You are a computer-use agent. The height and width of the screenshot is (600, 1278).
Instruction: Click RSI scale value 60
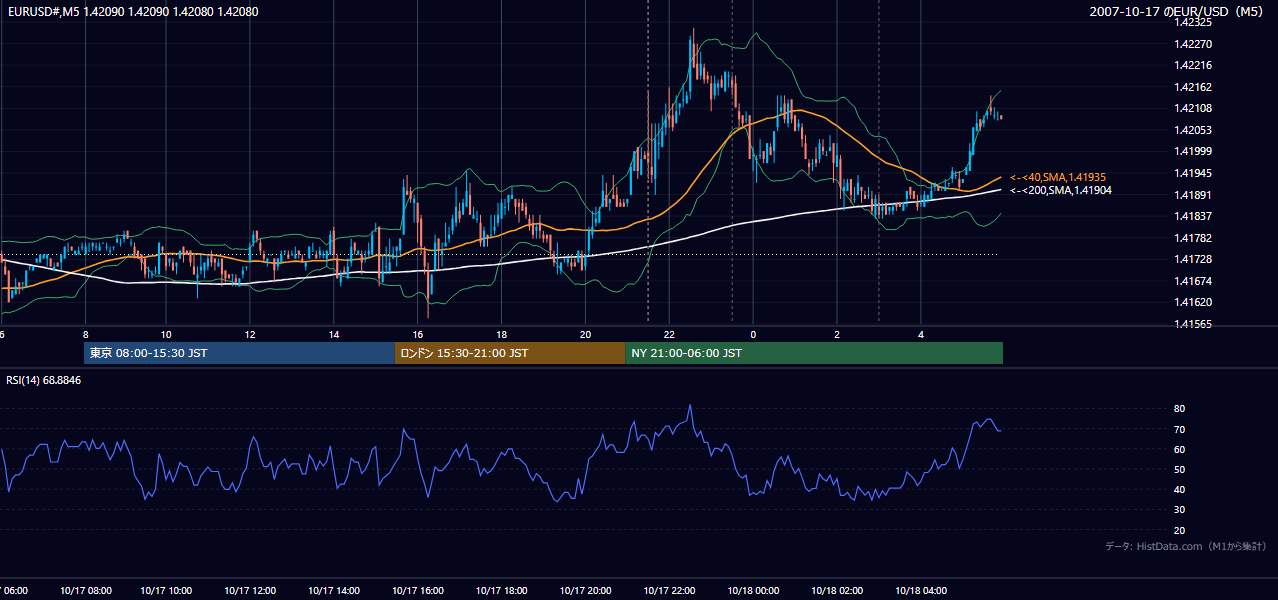point(1180,449)
